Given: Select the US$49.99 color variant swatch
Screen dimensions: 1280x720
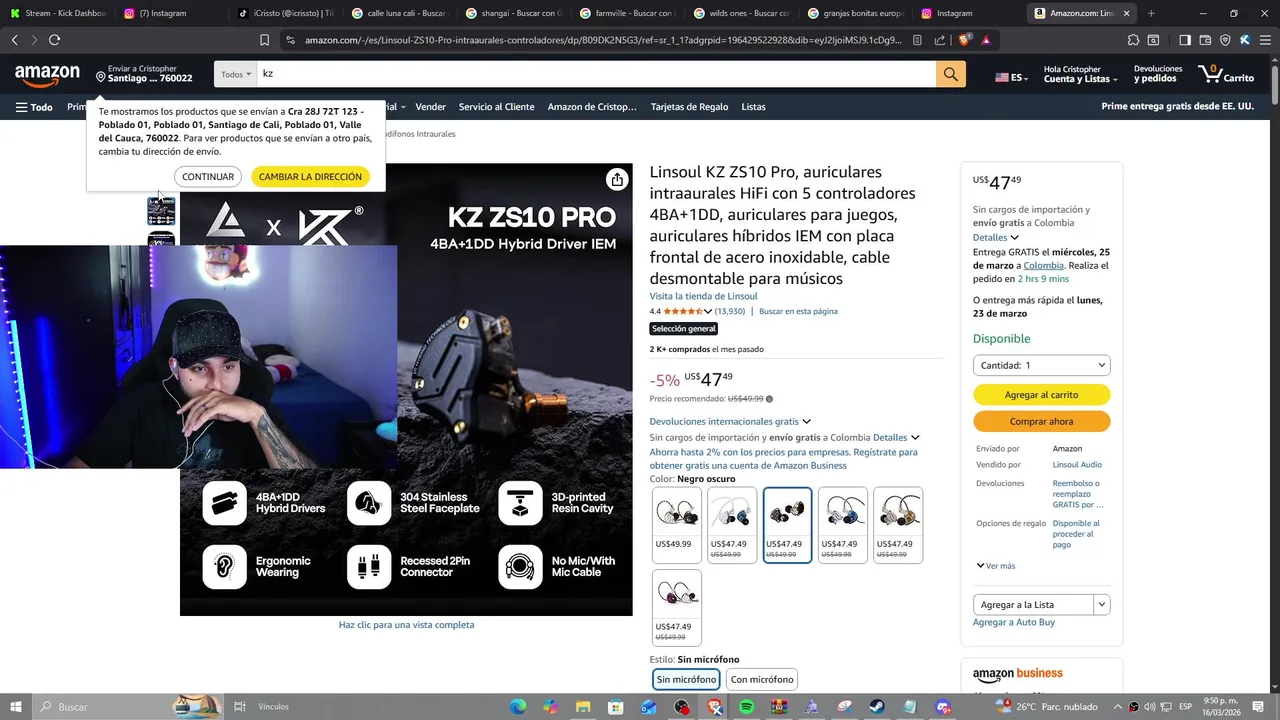Looking at the screenshot, I should 677,525.
